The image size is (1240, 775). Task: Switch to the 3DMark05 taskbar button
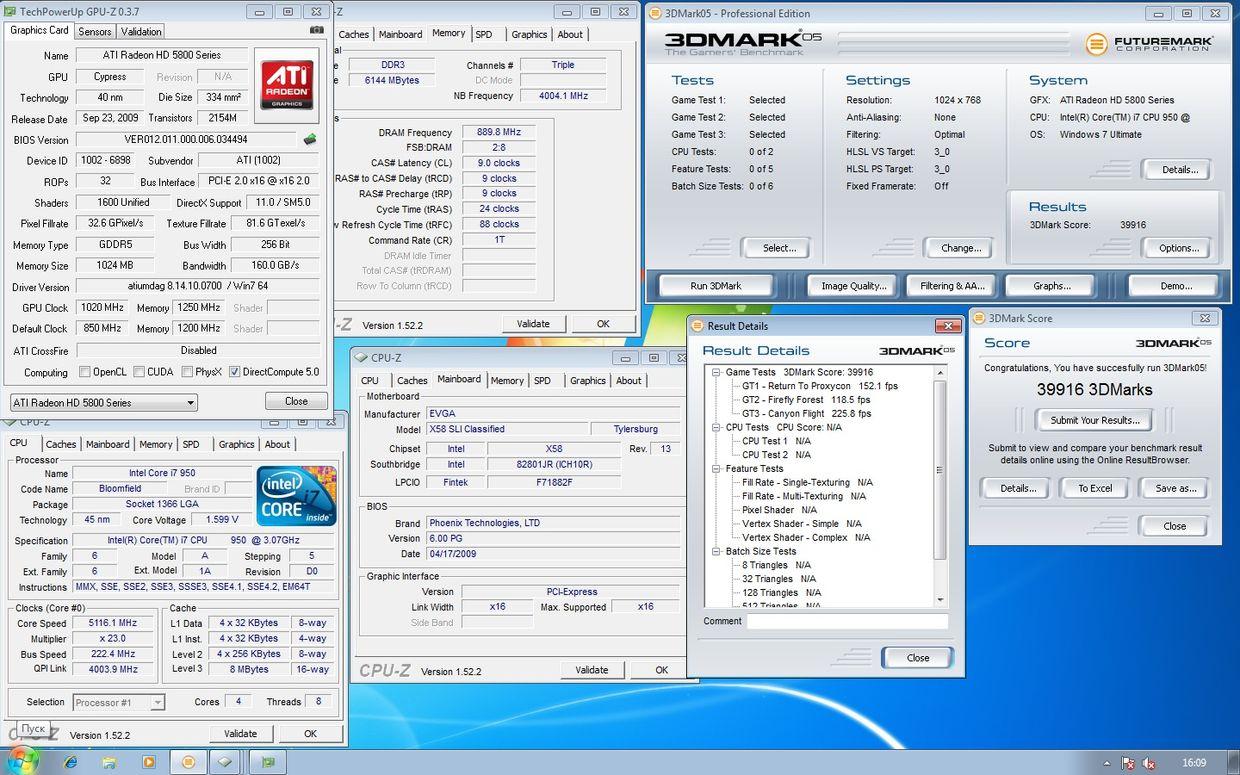click(188, 762)
